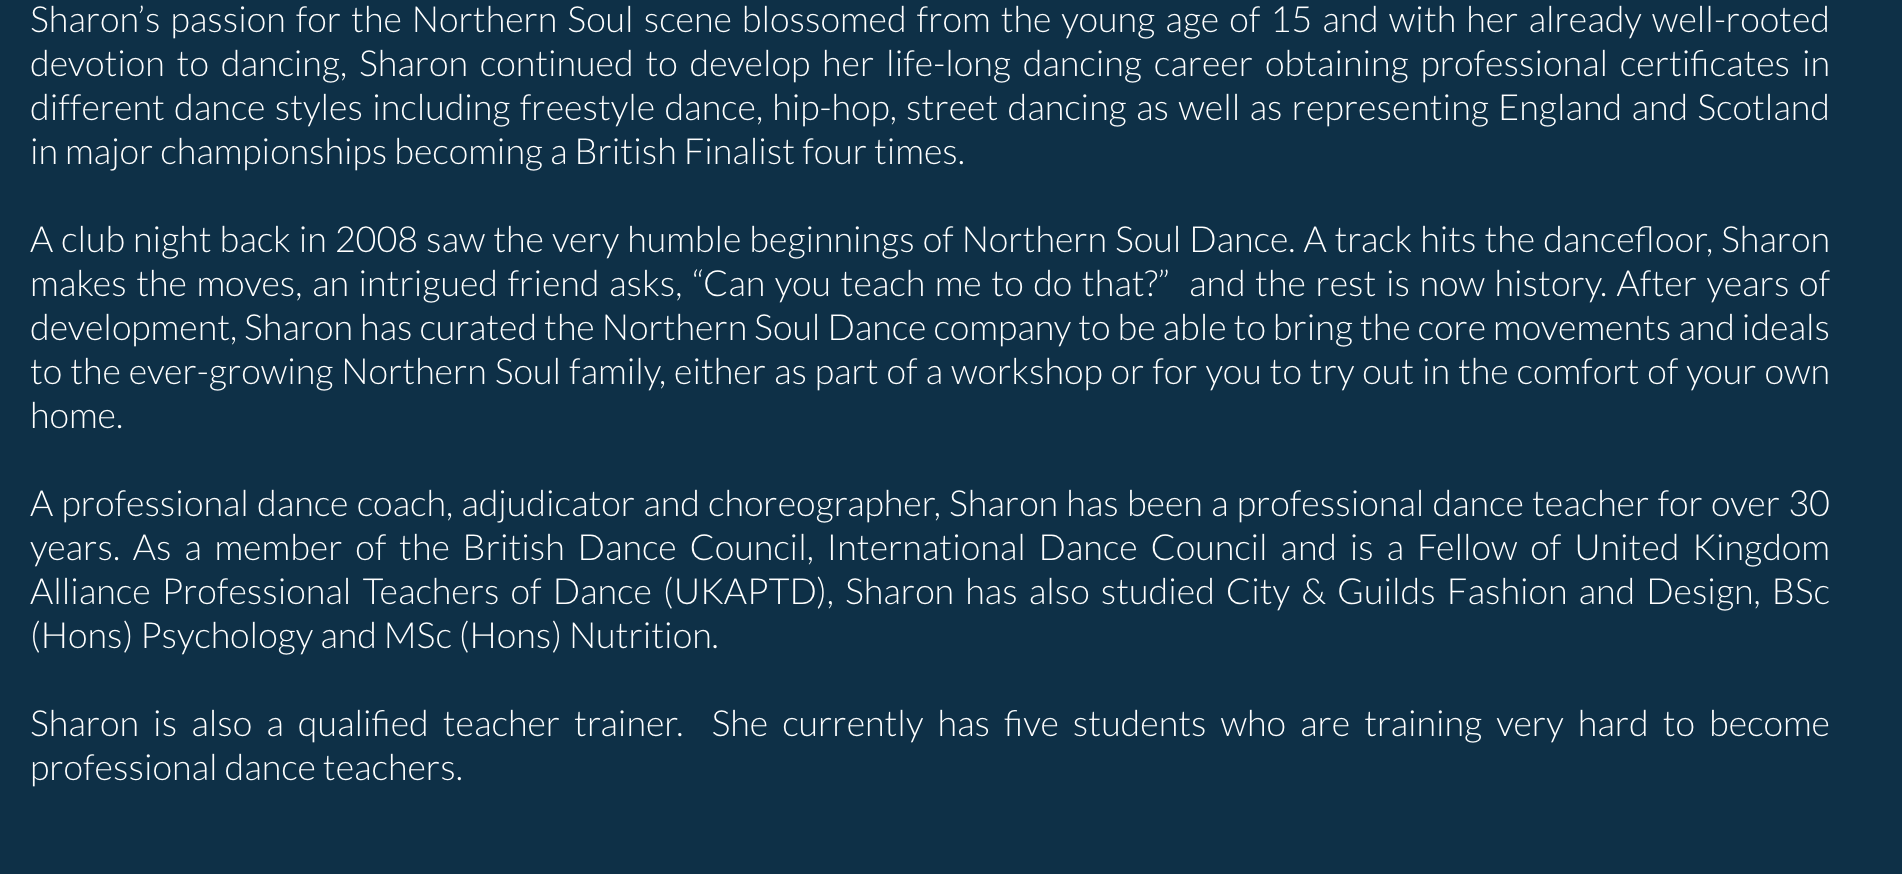Screen dimensions: 1902x874
Task: Click the quote "Can you teach me to do that?"
Action: pos(931,284)
